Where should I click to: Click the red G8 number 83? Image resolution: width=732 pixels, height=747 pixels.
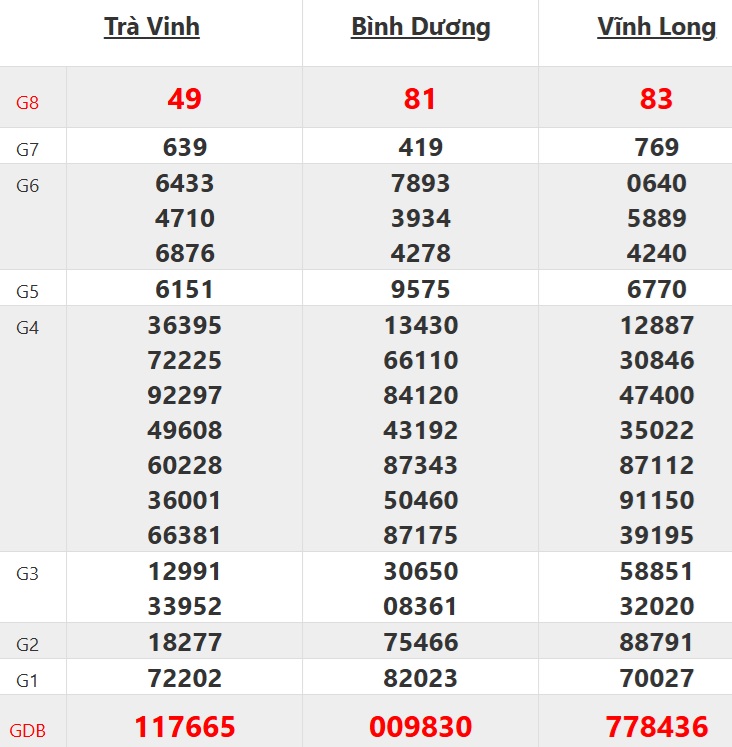tap(656, 99)
